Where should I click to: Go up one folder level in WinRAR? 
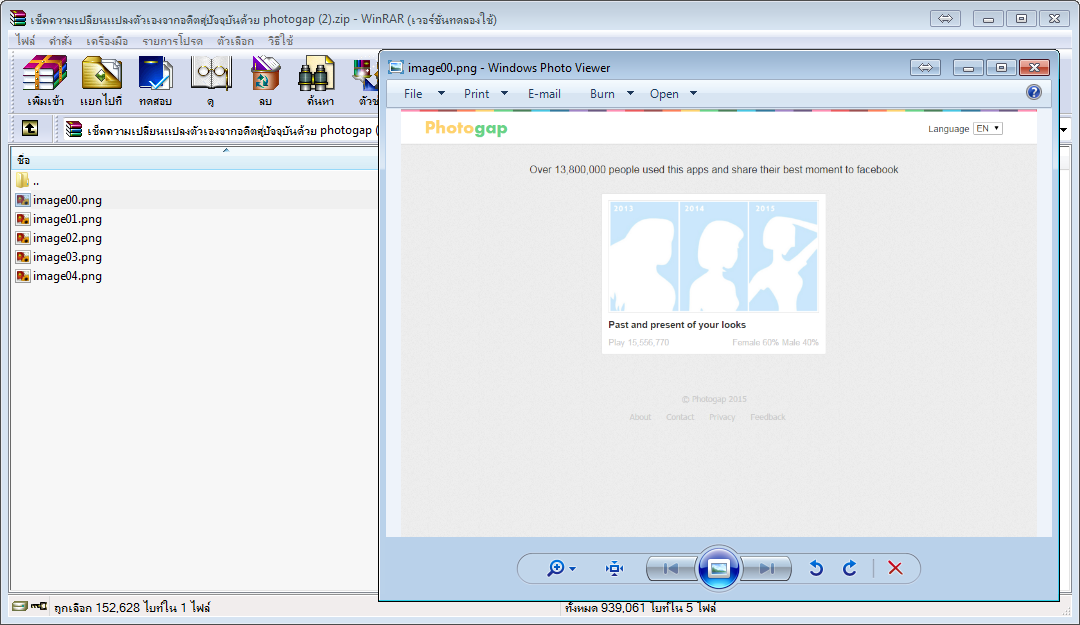pos(30,128)
